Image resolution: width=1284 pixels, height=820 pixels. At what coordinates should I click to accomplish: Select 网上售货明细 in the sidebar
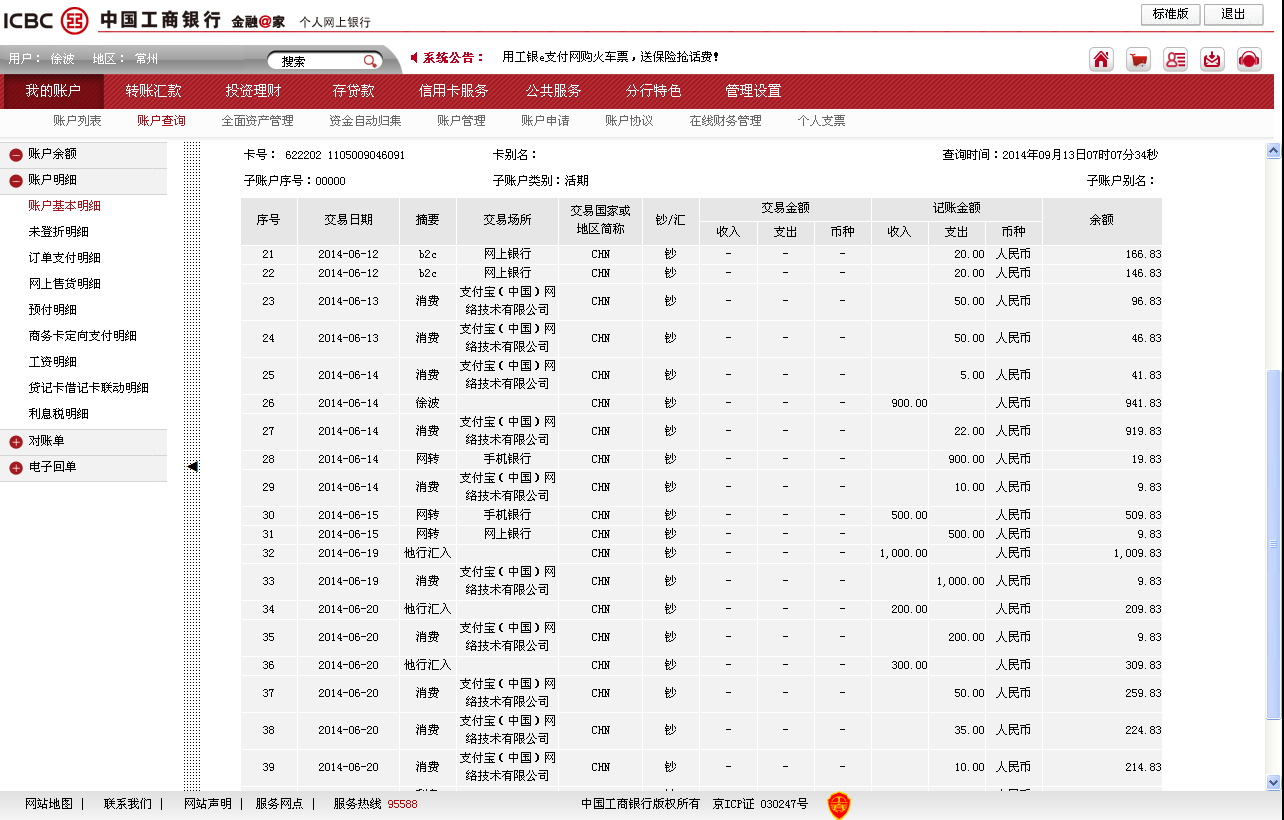(x=64, y=284)
